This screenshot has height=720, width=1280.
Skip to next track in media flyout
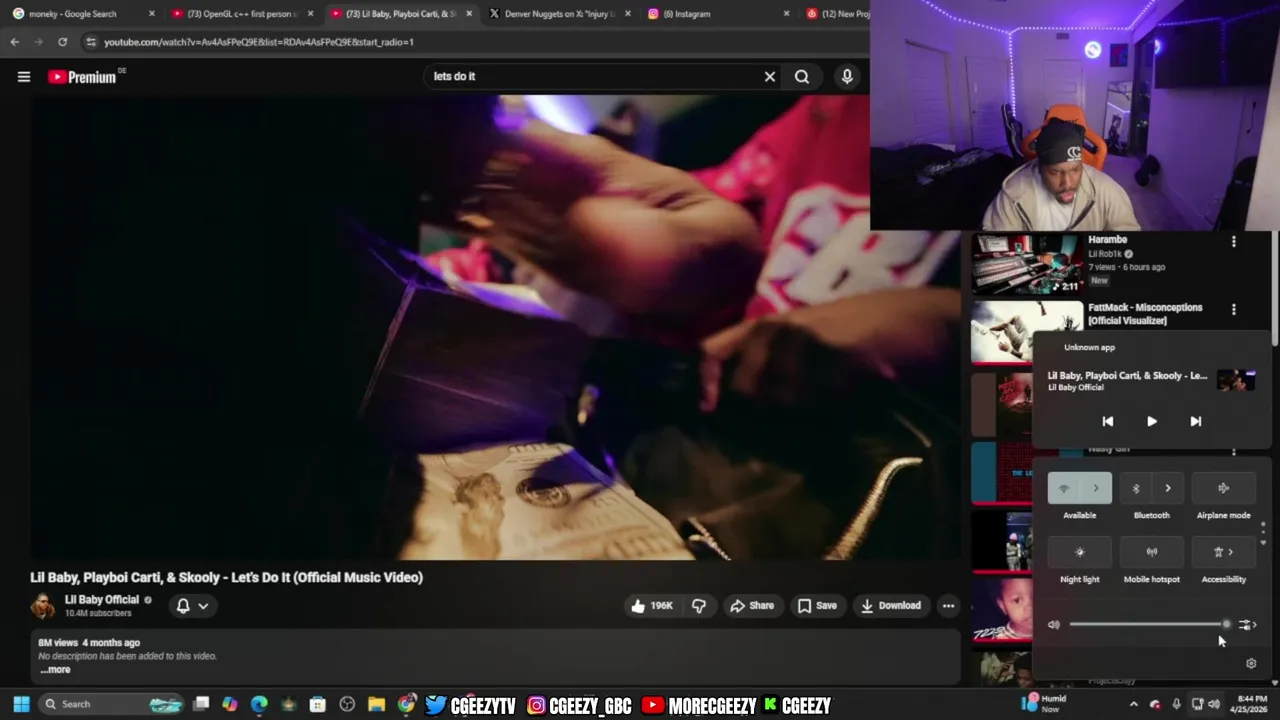click(1195, 422)
